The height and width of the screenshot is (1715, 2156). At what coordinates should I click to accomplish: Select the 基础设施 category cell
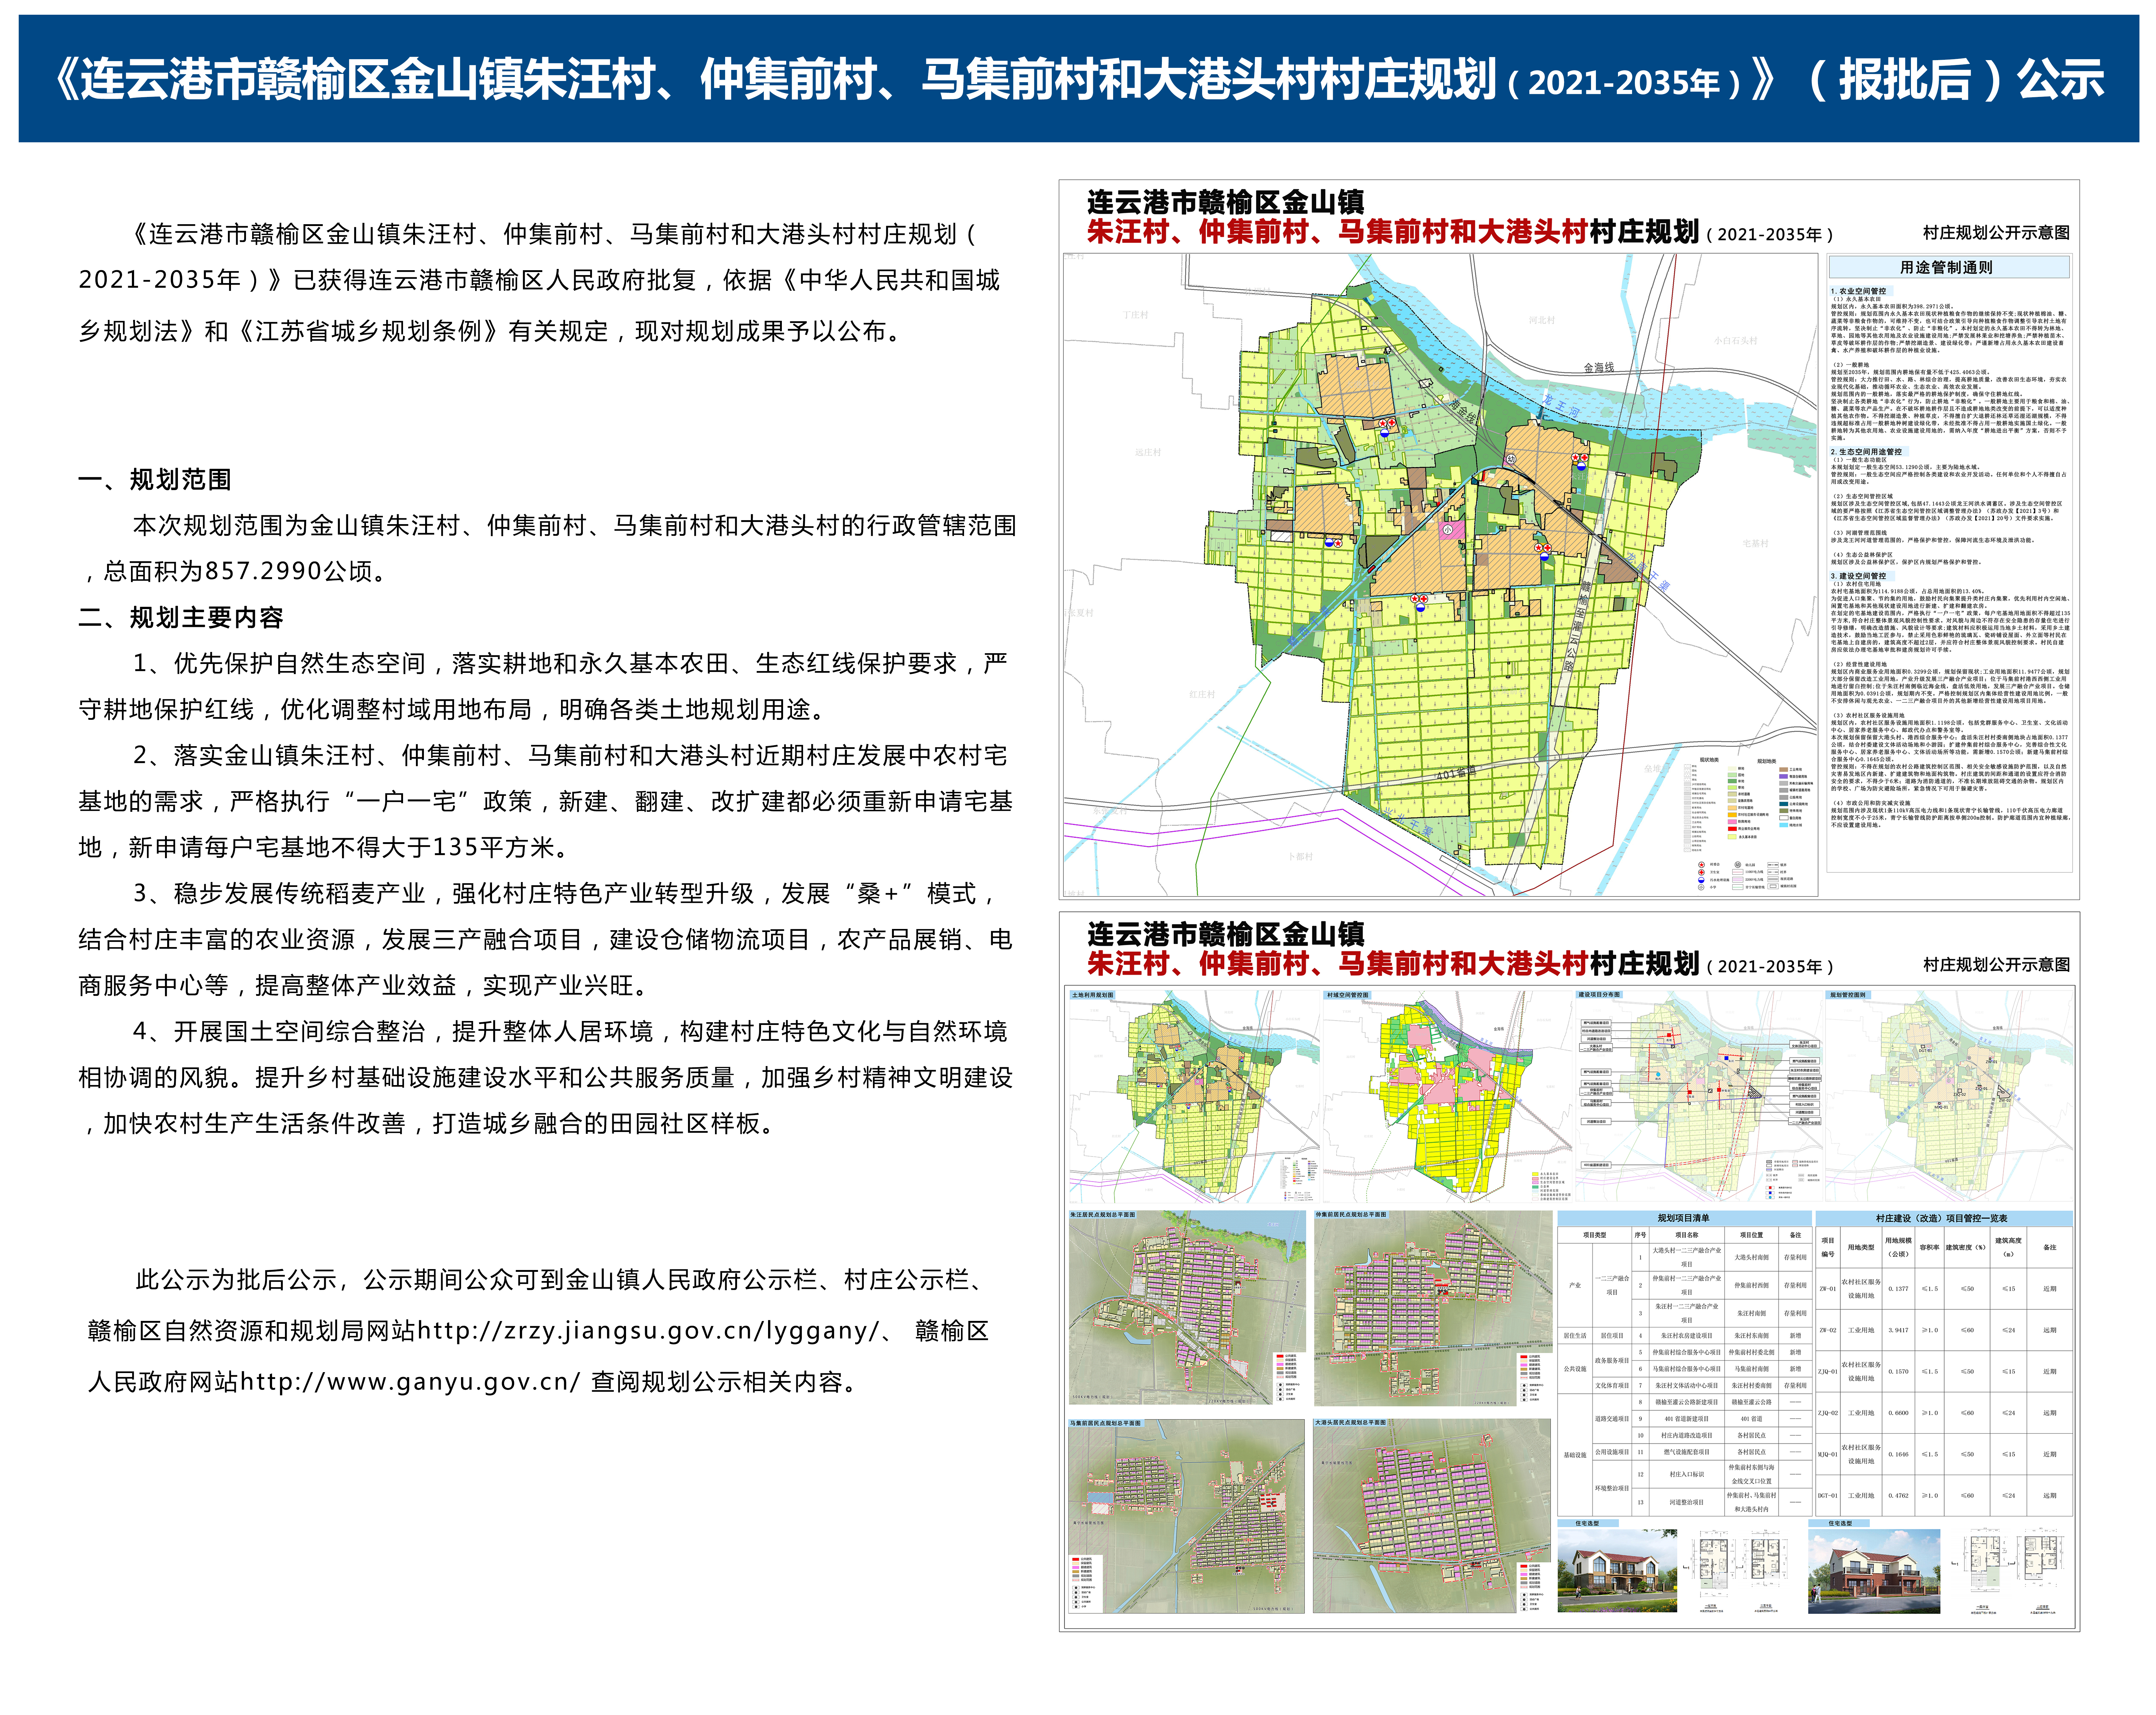point(1575,1455)
